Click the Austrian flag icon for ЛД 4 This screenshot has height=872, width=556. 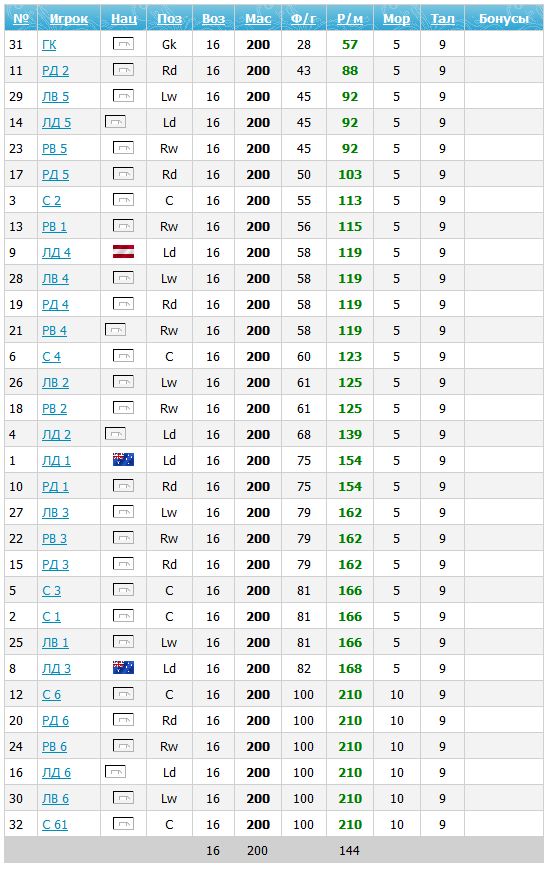click(x=123, y=252)
